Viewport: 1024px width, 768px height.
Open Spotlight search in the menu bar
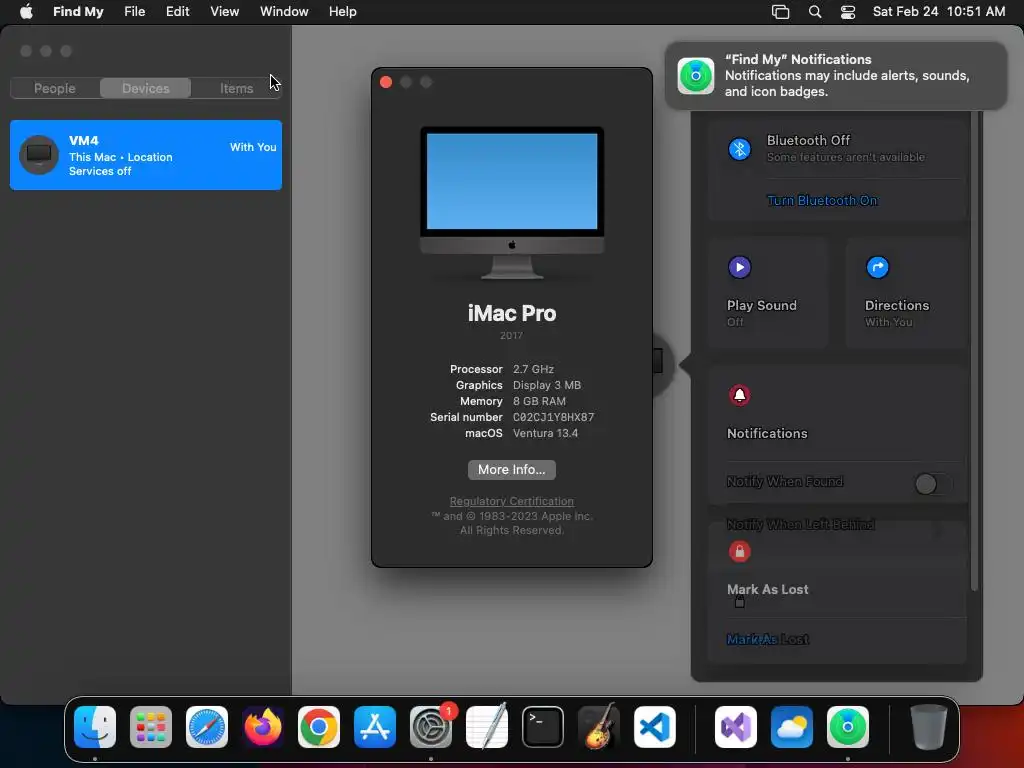814,11
